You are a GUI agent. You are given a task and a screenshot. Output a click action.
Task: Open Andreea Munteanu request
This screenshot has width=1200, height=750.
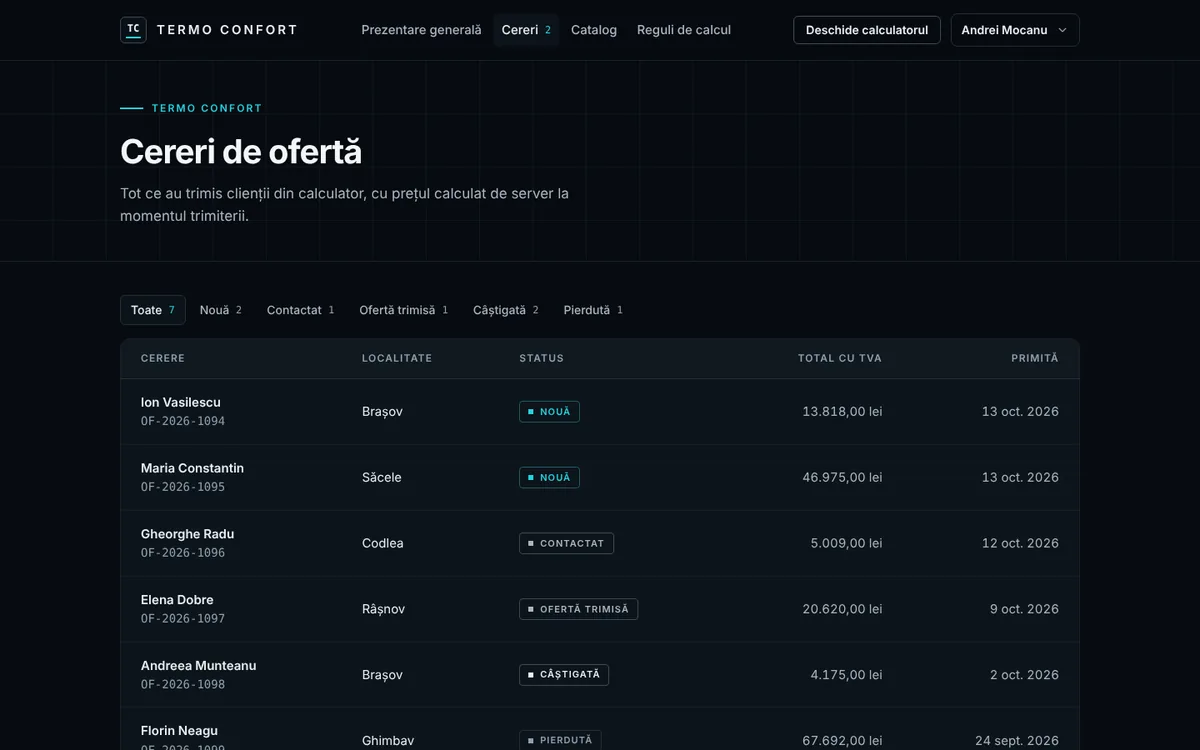(600, 675)
